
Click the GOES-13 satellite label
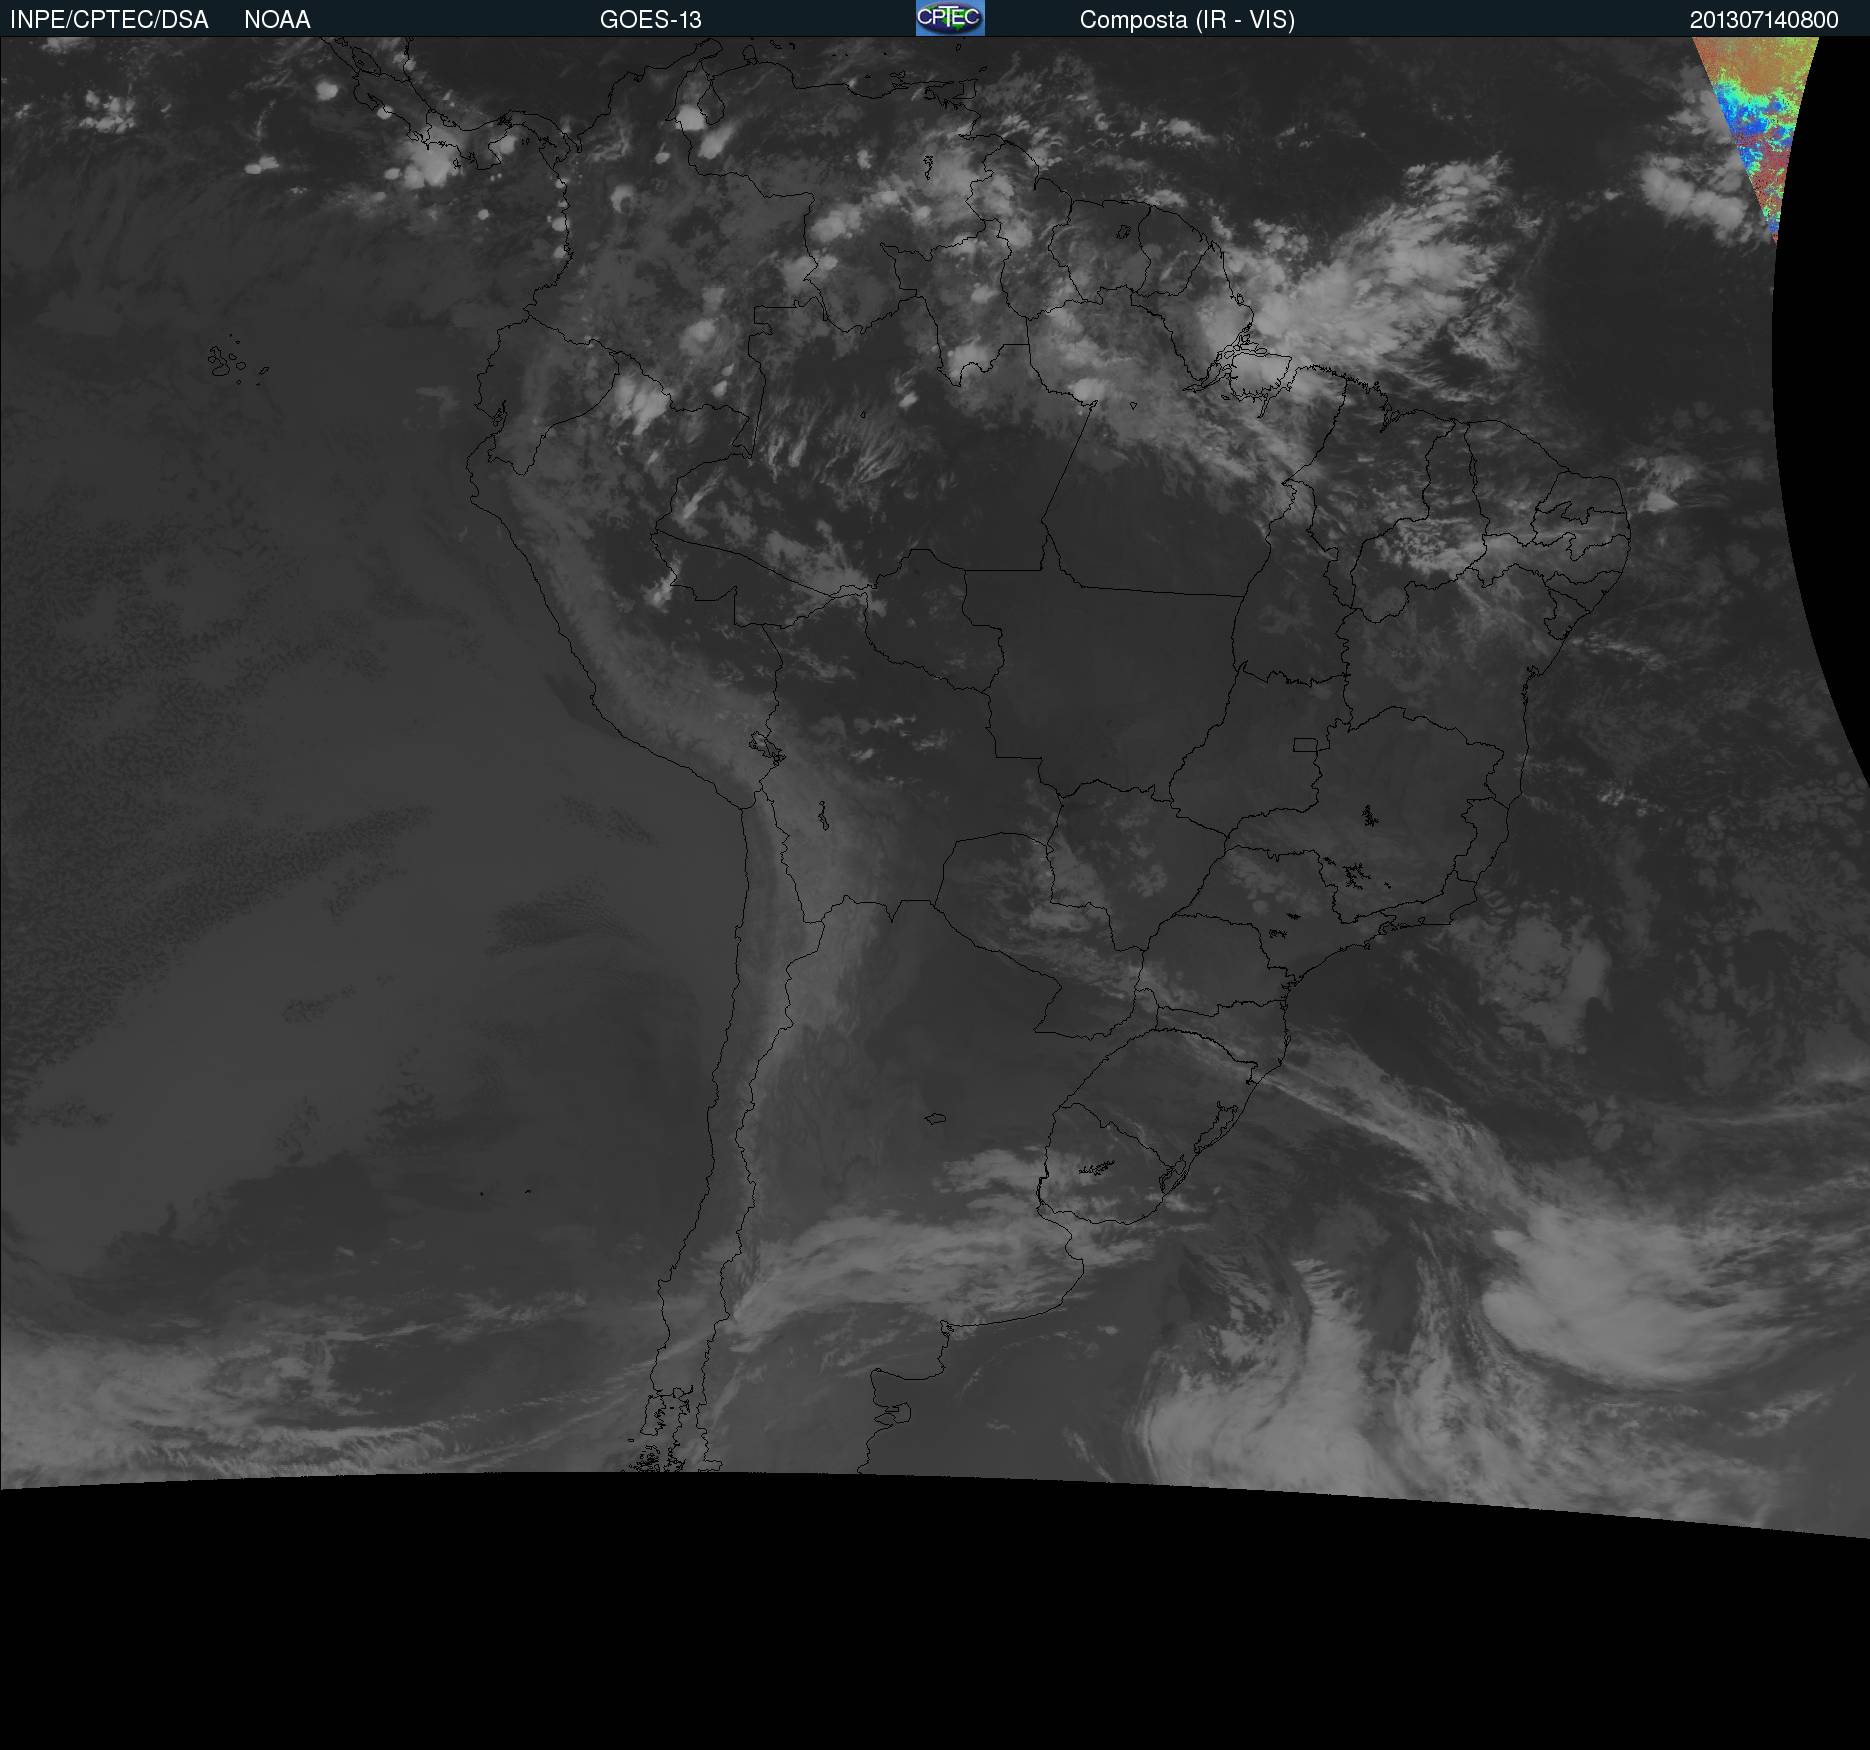click(651, 20)
